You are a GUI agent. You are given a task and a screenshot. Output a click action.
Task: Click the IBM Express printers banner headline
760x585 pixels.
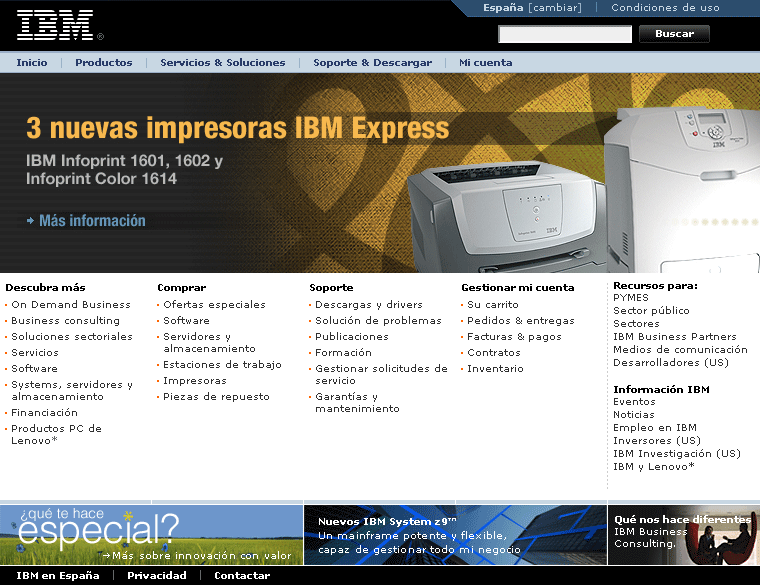[x=238, y=128]
